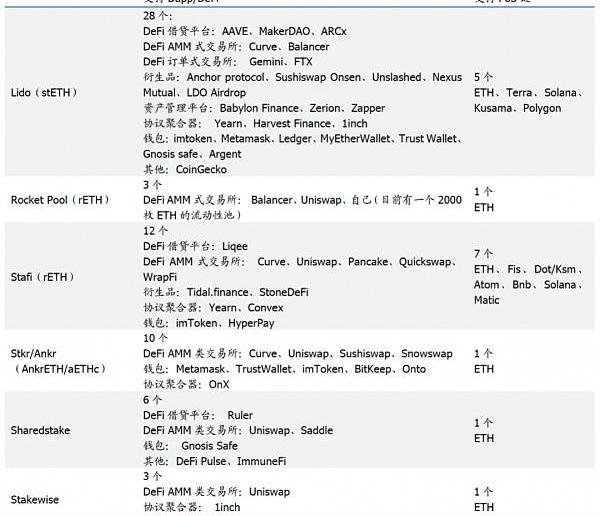Click Stafi's "7 个" supported chains count
Image resolution: width=600 pixels, height=516 pixels.
click(483, 254)
